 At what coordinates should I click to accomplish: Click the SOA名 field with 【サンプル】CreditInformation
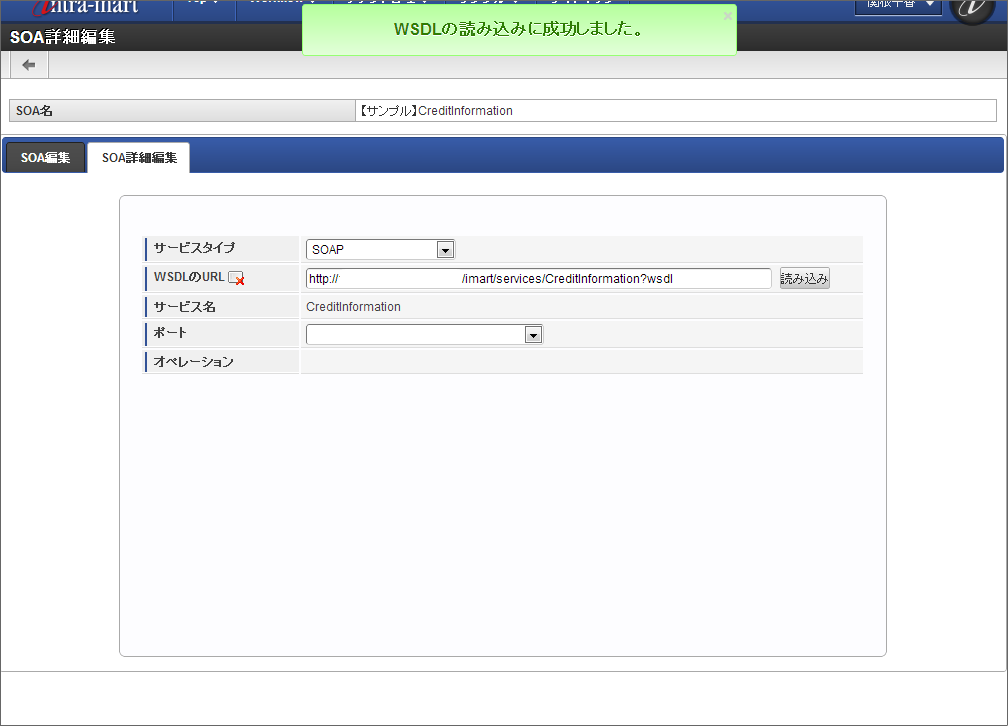pyautogui.click(x=676, y=111)
